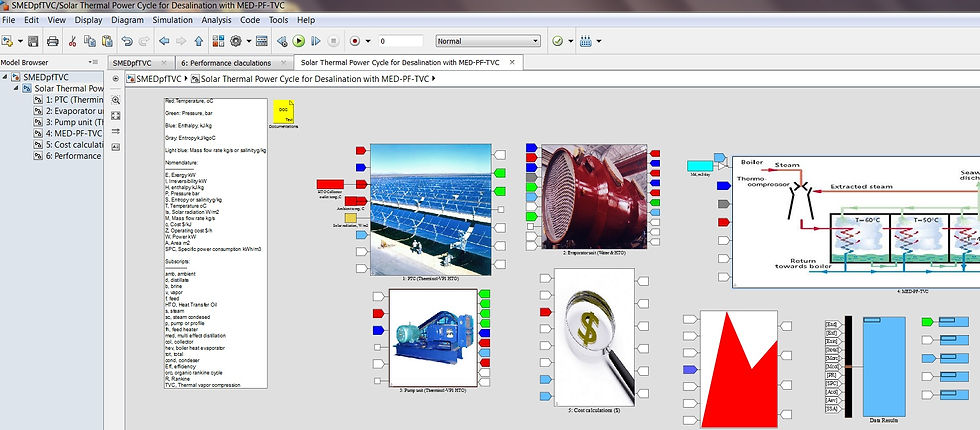Open the Simulation menu

[172, 20]
